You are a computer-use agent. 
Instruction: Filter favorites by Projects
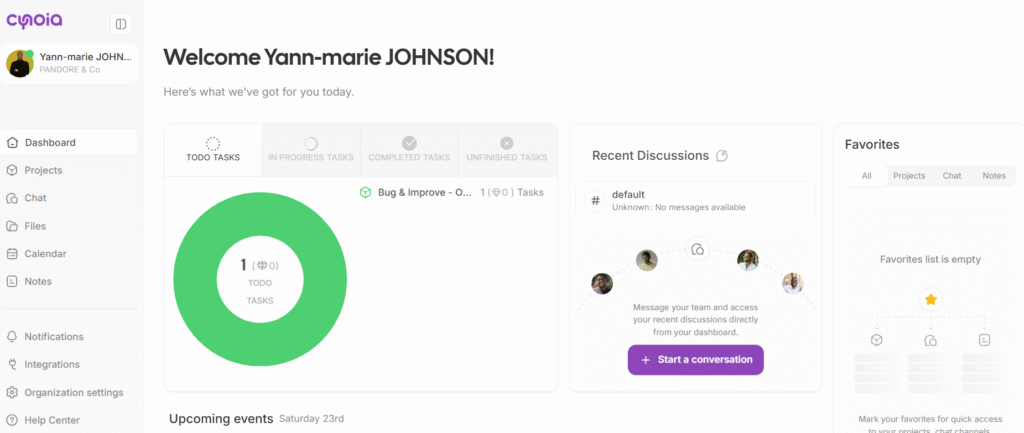click(908, 176)
